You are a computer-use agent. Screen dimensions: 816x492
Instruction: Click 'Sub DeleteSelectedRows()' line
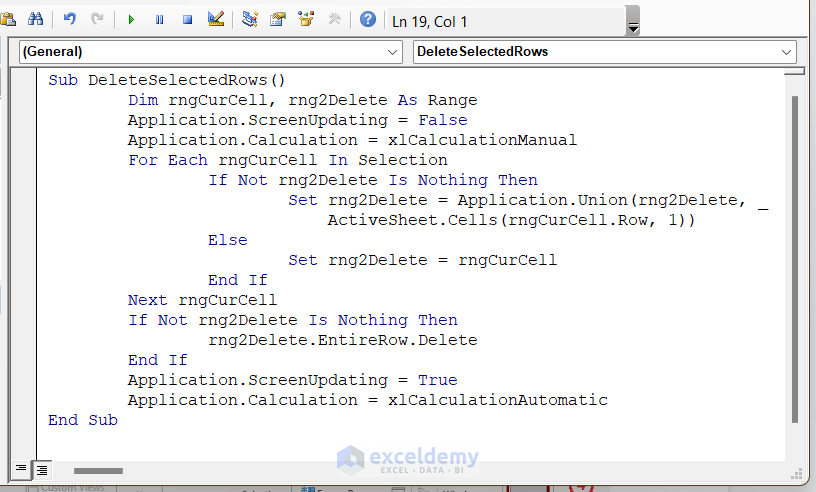167,80
